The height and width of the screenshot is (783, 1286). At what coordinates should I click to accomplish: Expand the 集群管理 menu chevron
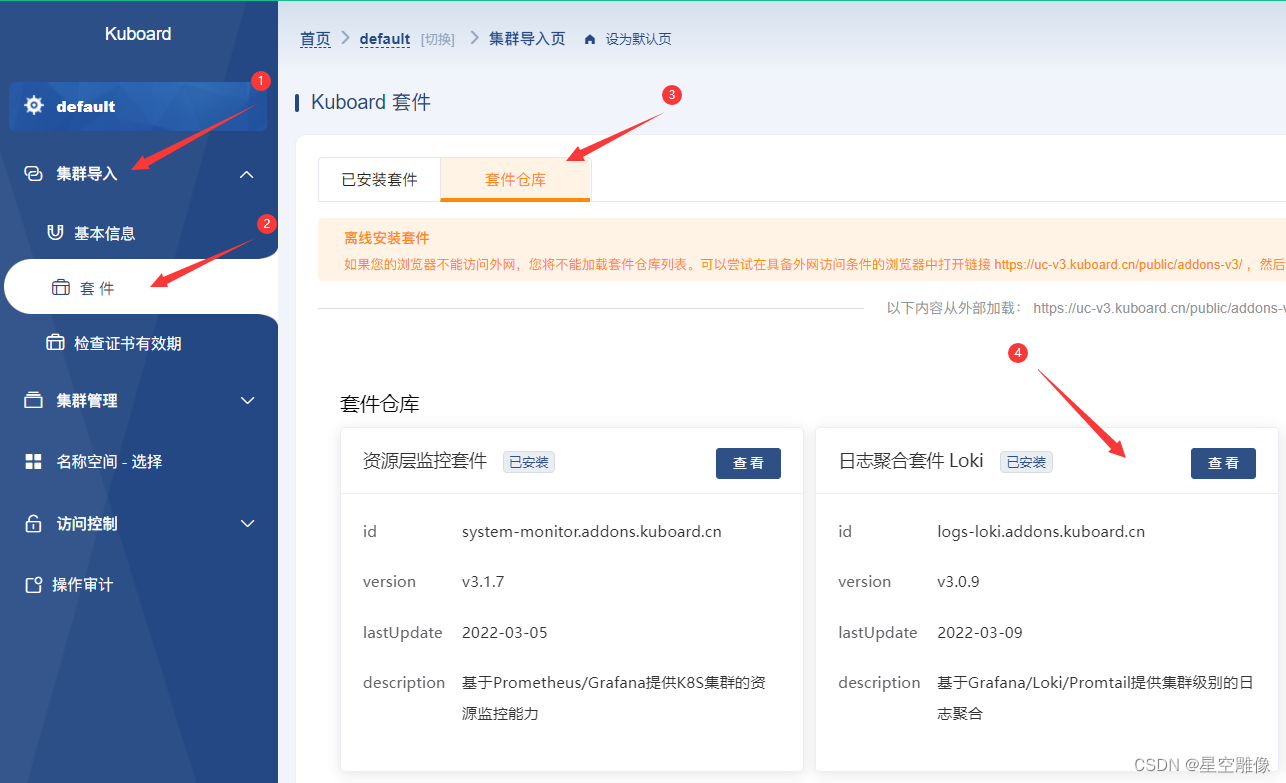point(248,401)
